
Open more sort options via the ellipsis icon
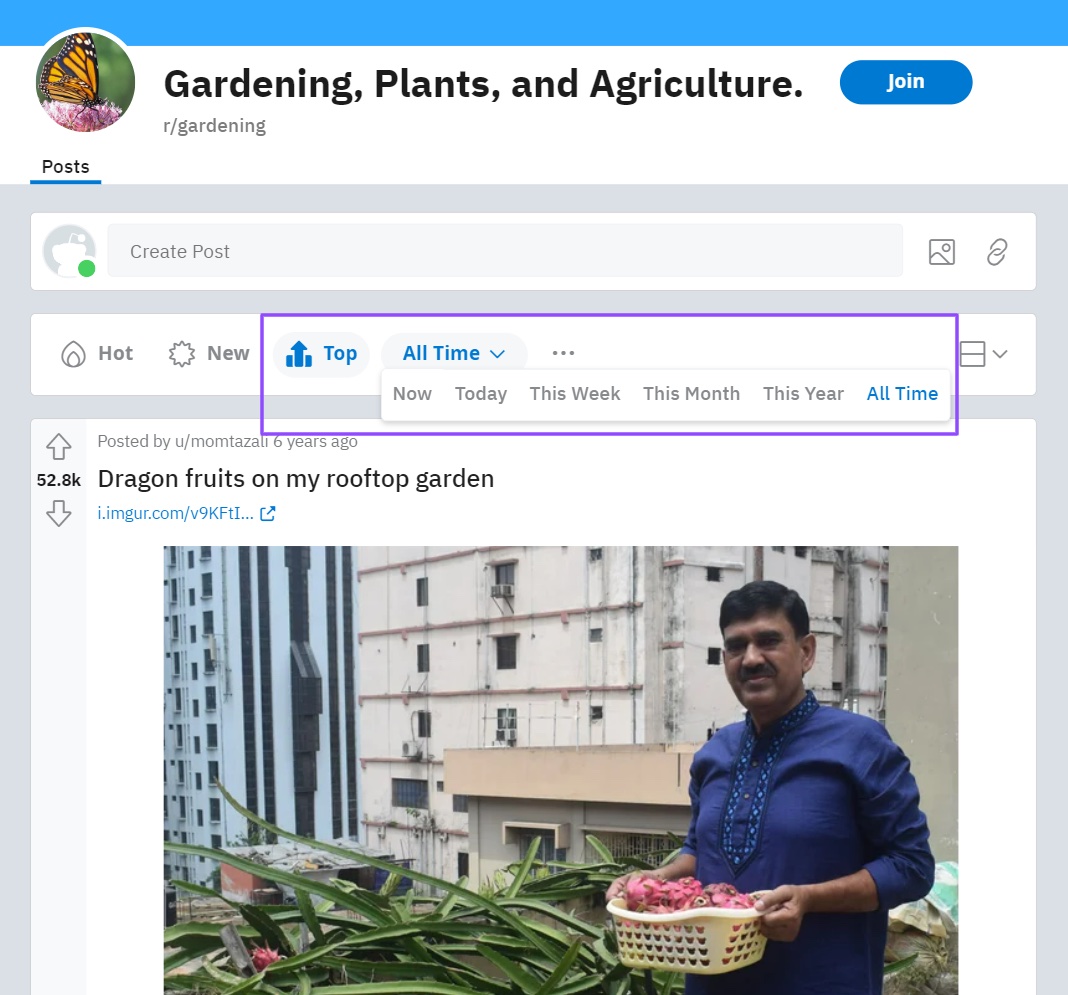point(563,352)
